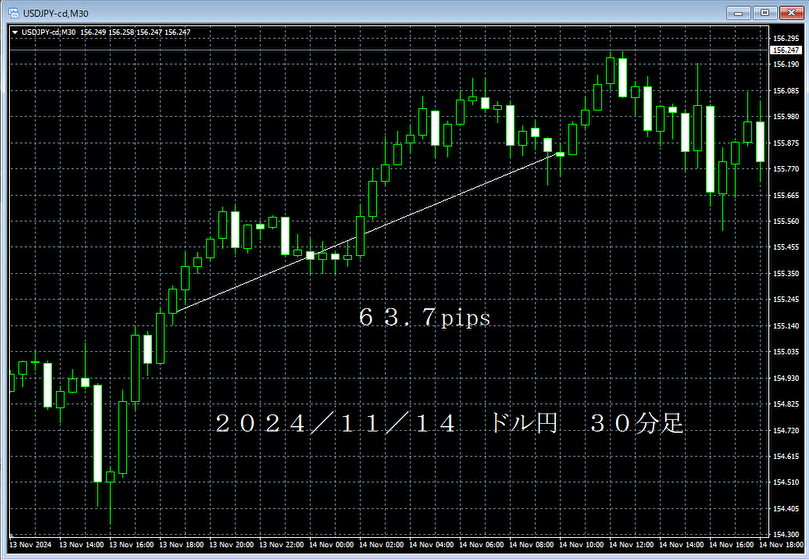The image size is (809, 560).
Task: Click time axis label 13 Nov 14:00
Action: (82, 545)
